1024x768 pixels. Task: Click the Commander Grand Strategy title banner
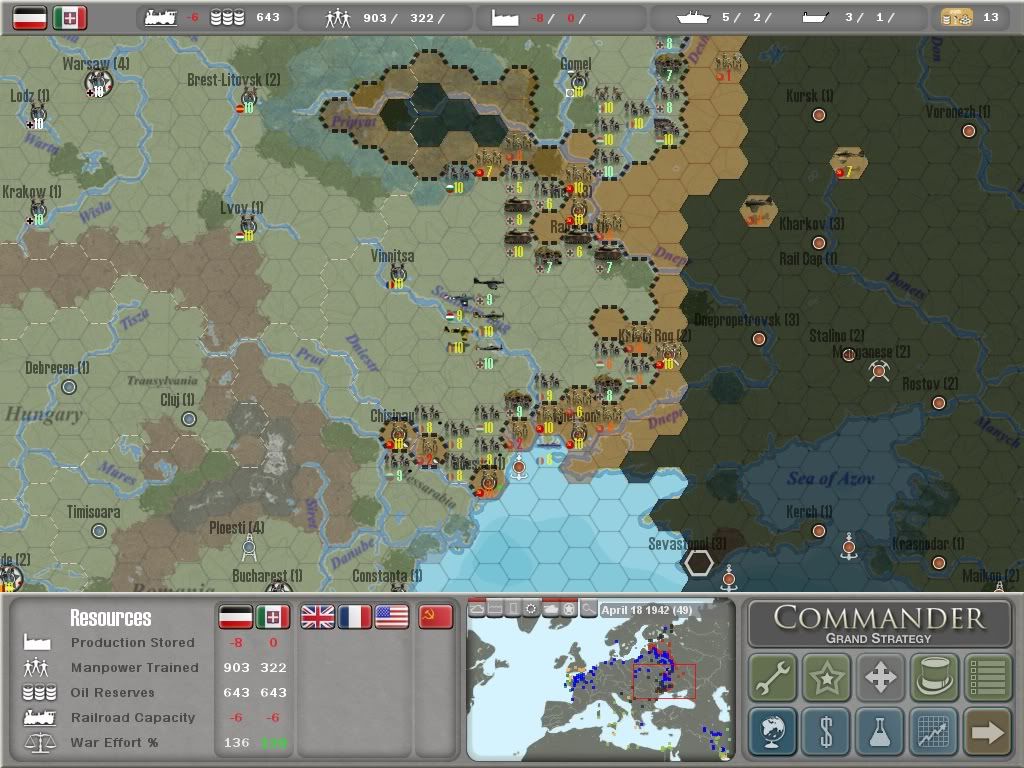coord(880,624)
